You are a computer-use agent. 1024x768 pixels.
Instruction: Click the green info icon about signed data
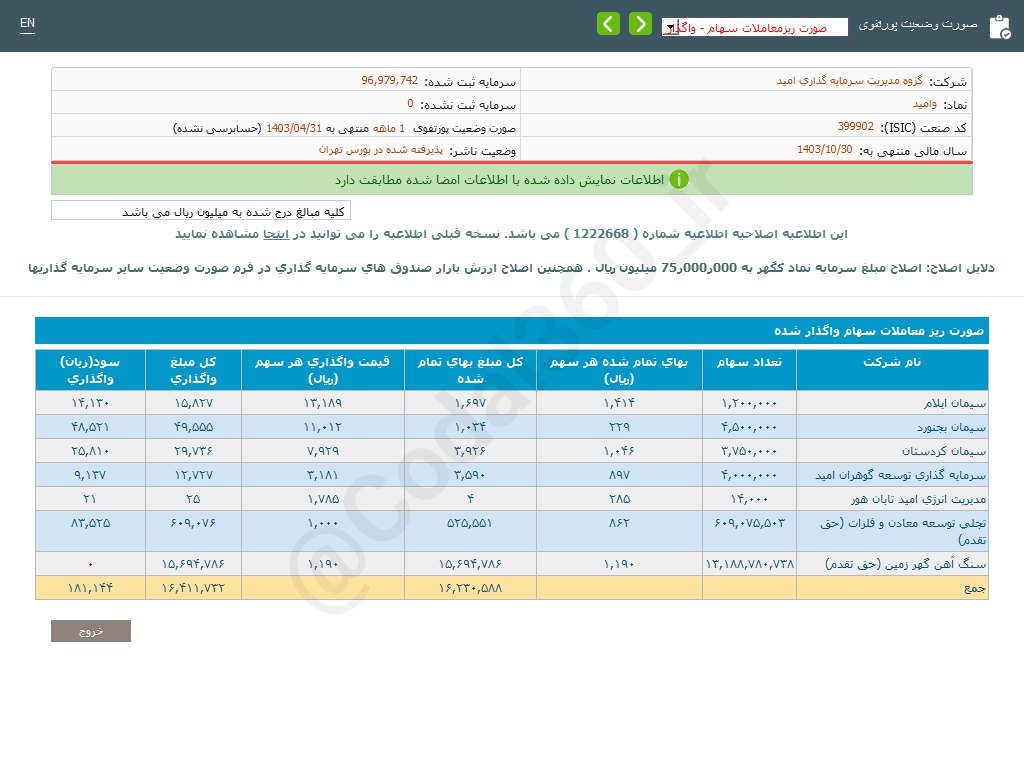coord(679,178)
